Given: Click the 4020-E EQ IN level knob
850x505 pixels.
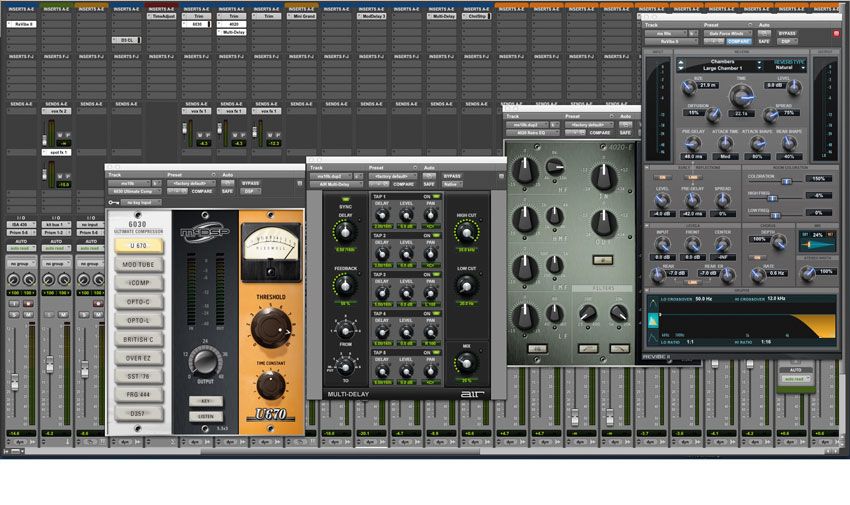Looking at the screenshot, I should (x=603, y=177).
